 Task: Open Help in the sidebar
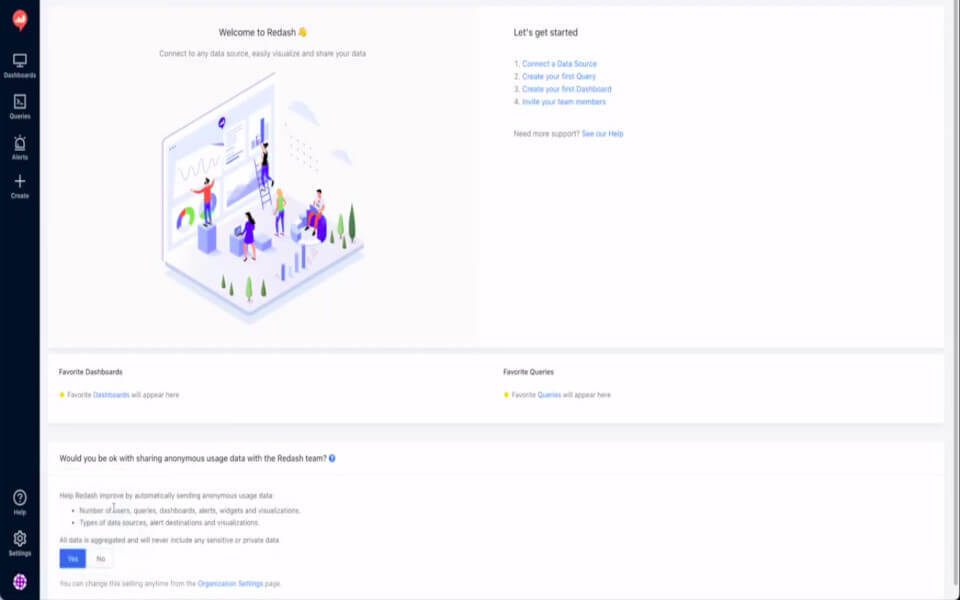click(x=20, y=503)
